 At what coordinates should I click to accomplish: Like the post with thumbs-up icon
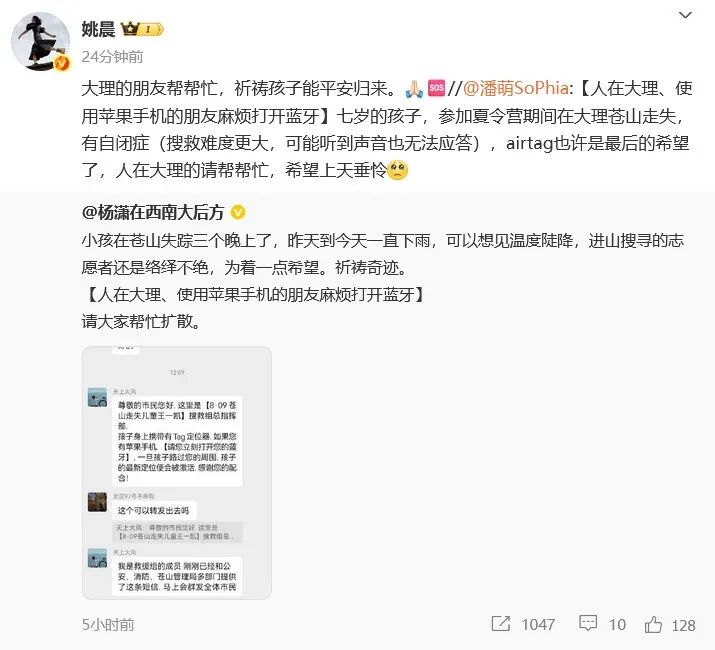pyautogui.click(x=653, y=624)
